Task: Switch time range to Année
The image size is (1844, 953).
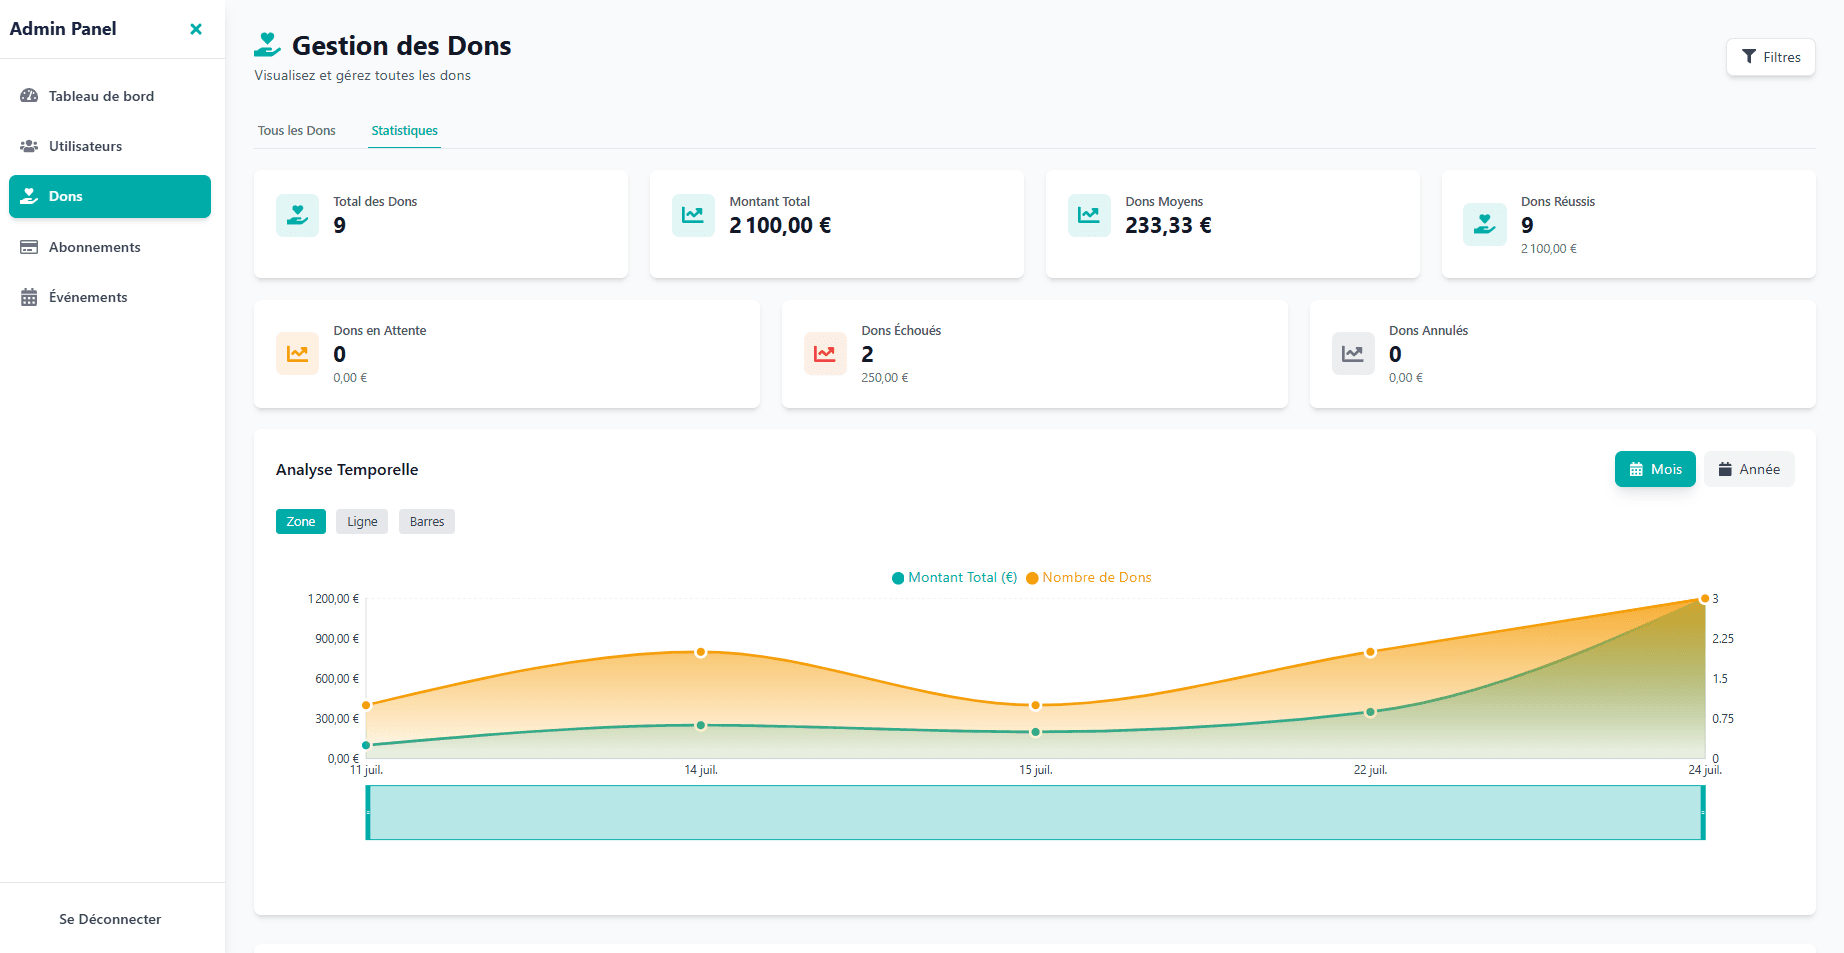Action: click(x=1749, y=469)
